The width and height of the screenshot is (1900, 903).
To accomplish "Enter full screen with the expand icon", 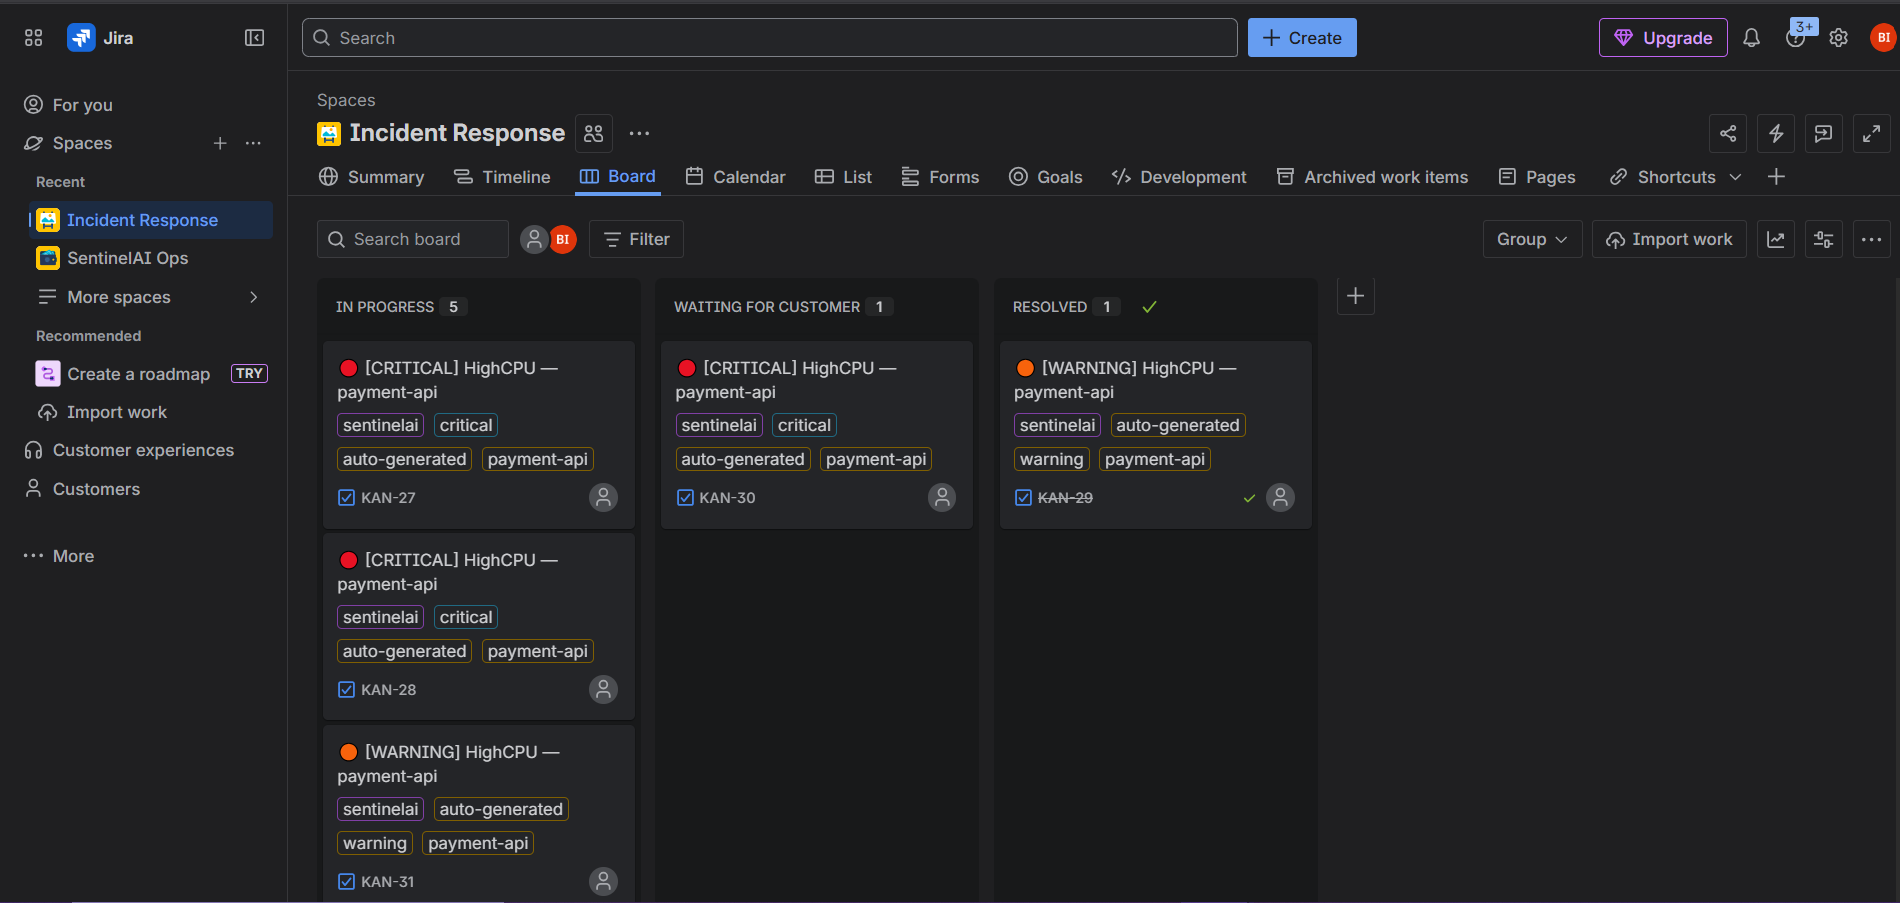I will point(1872,133).
